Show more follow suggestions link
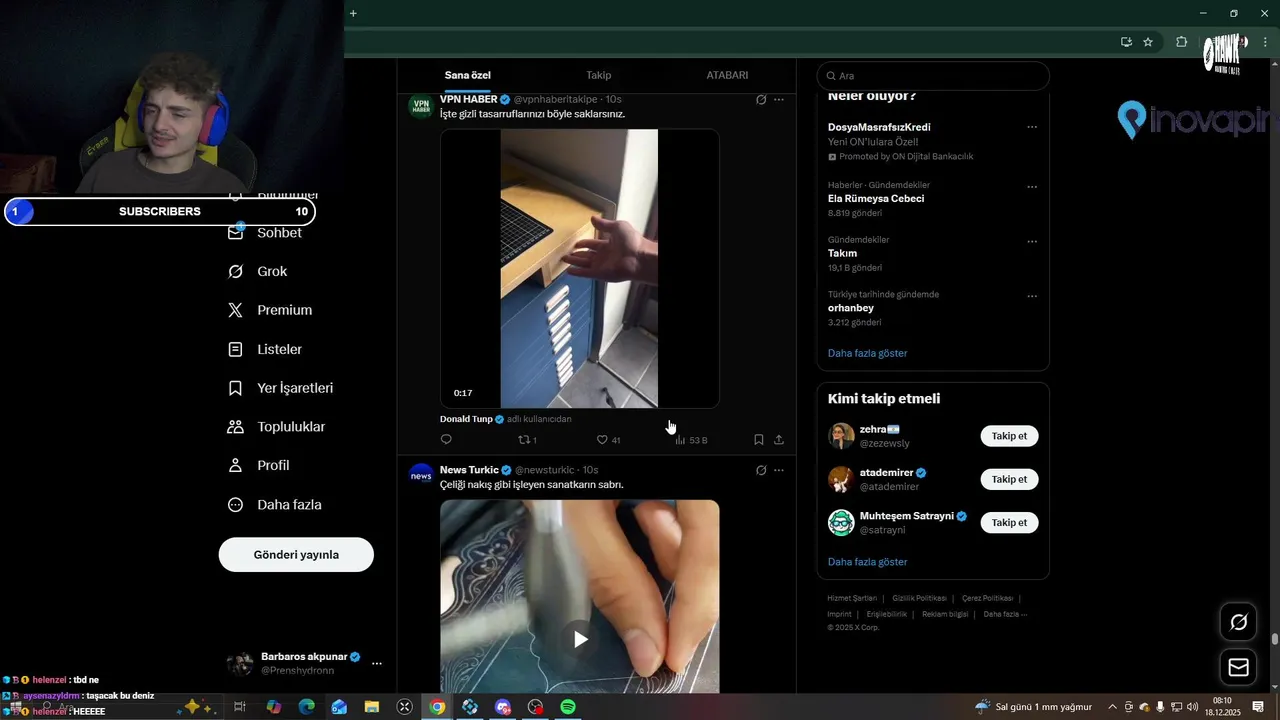Viewport: 1280px width, 720px height. coord(867,562)
